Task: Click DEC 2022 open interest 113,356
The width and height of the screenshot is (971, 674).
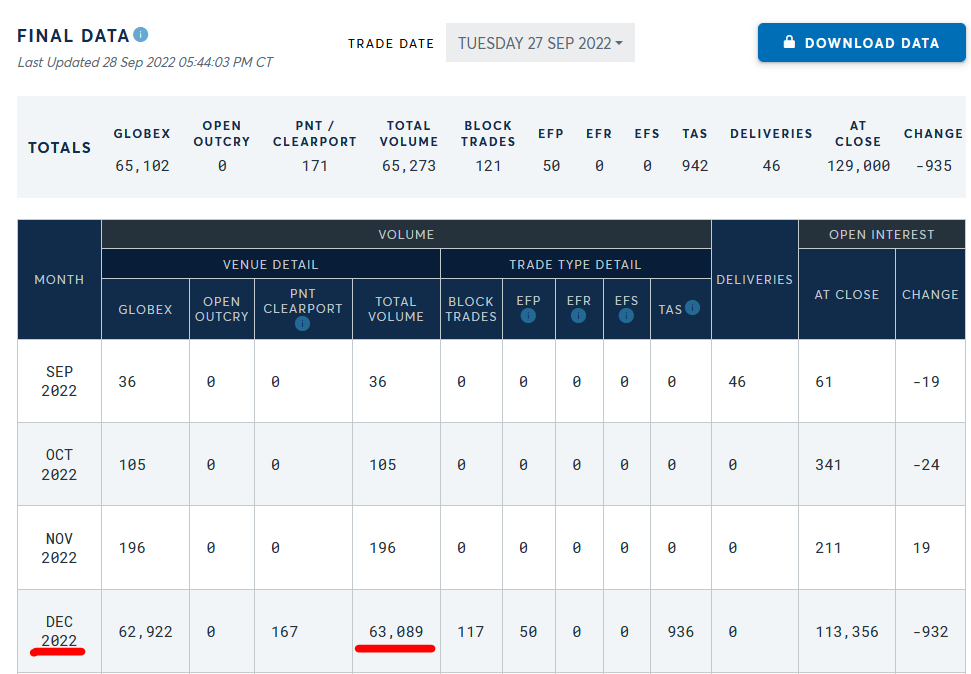Action: 847,632
